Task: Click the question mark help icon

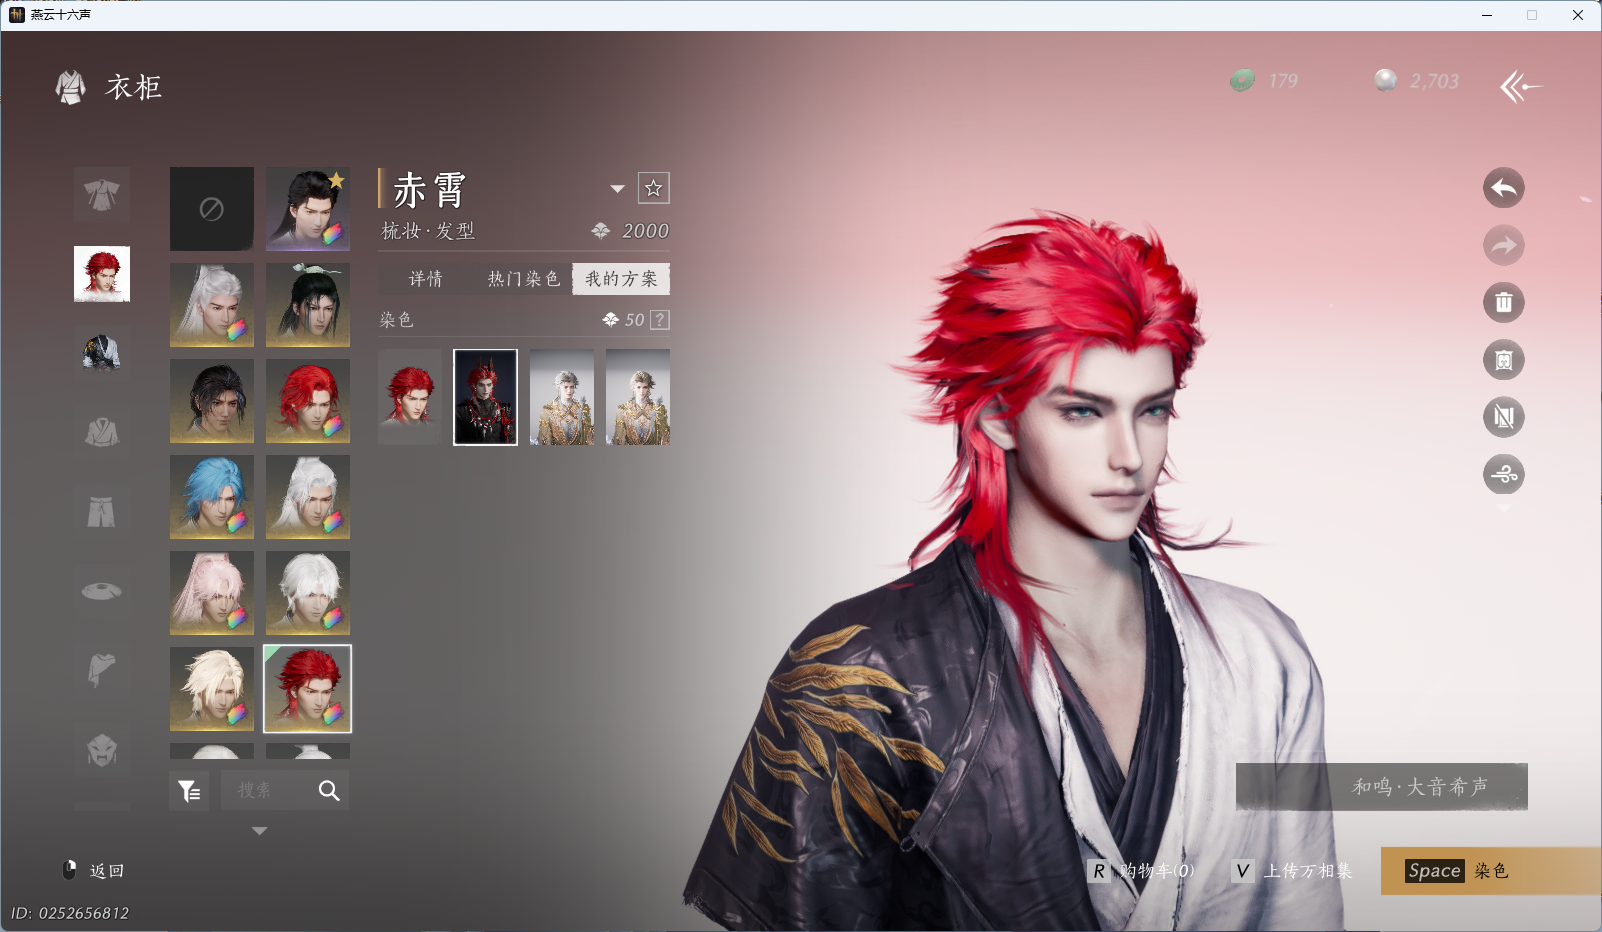Action: 660,320
